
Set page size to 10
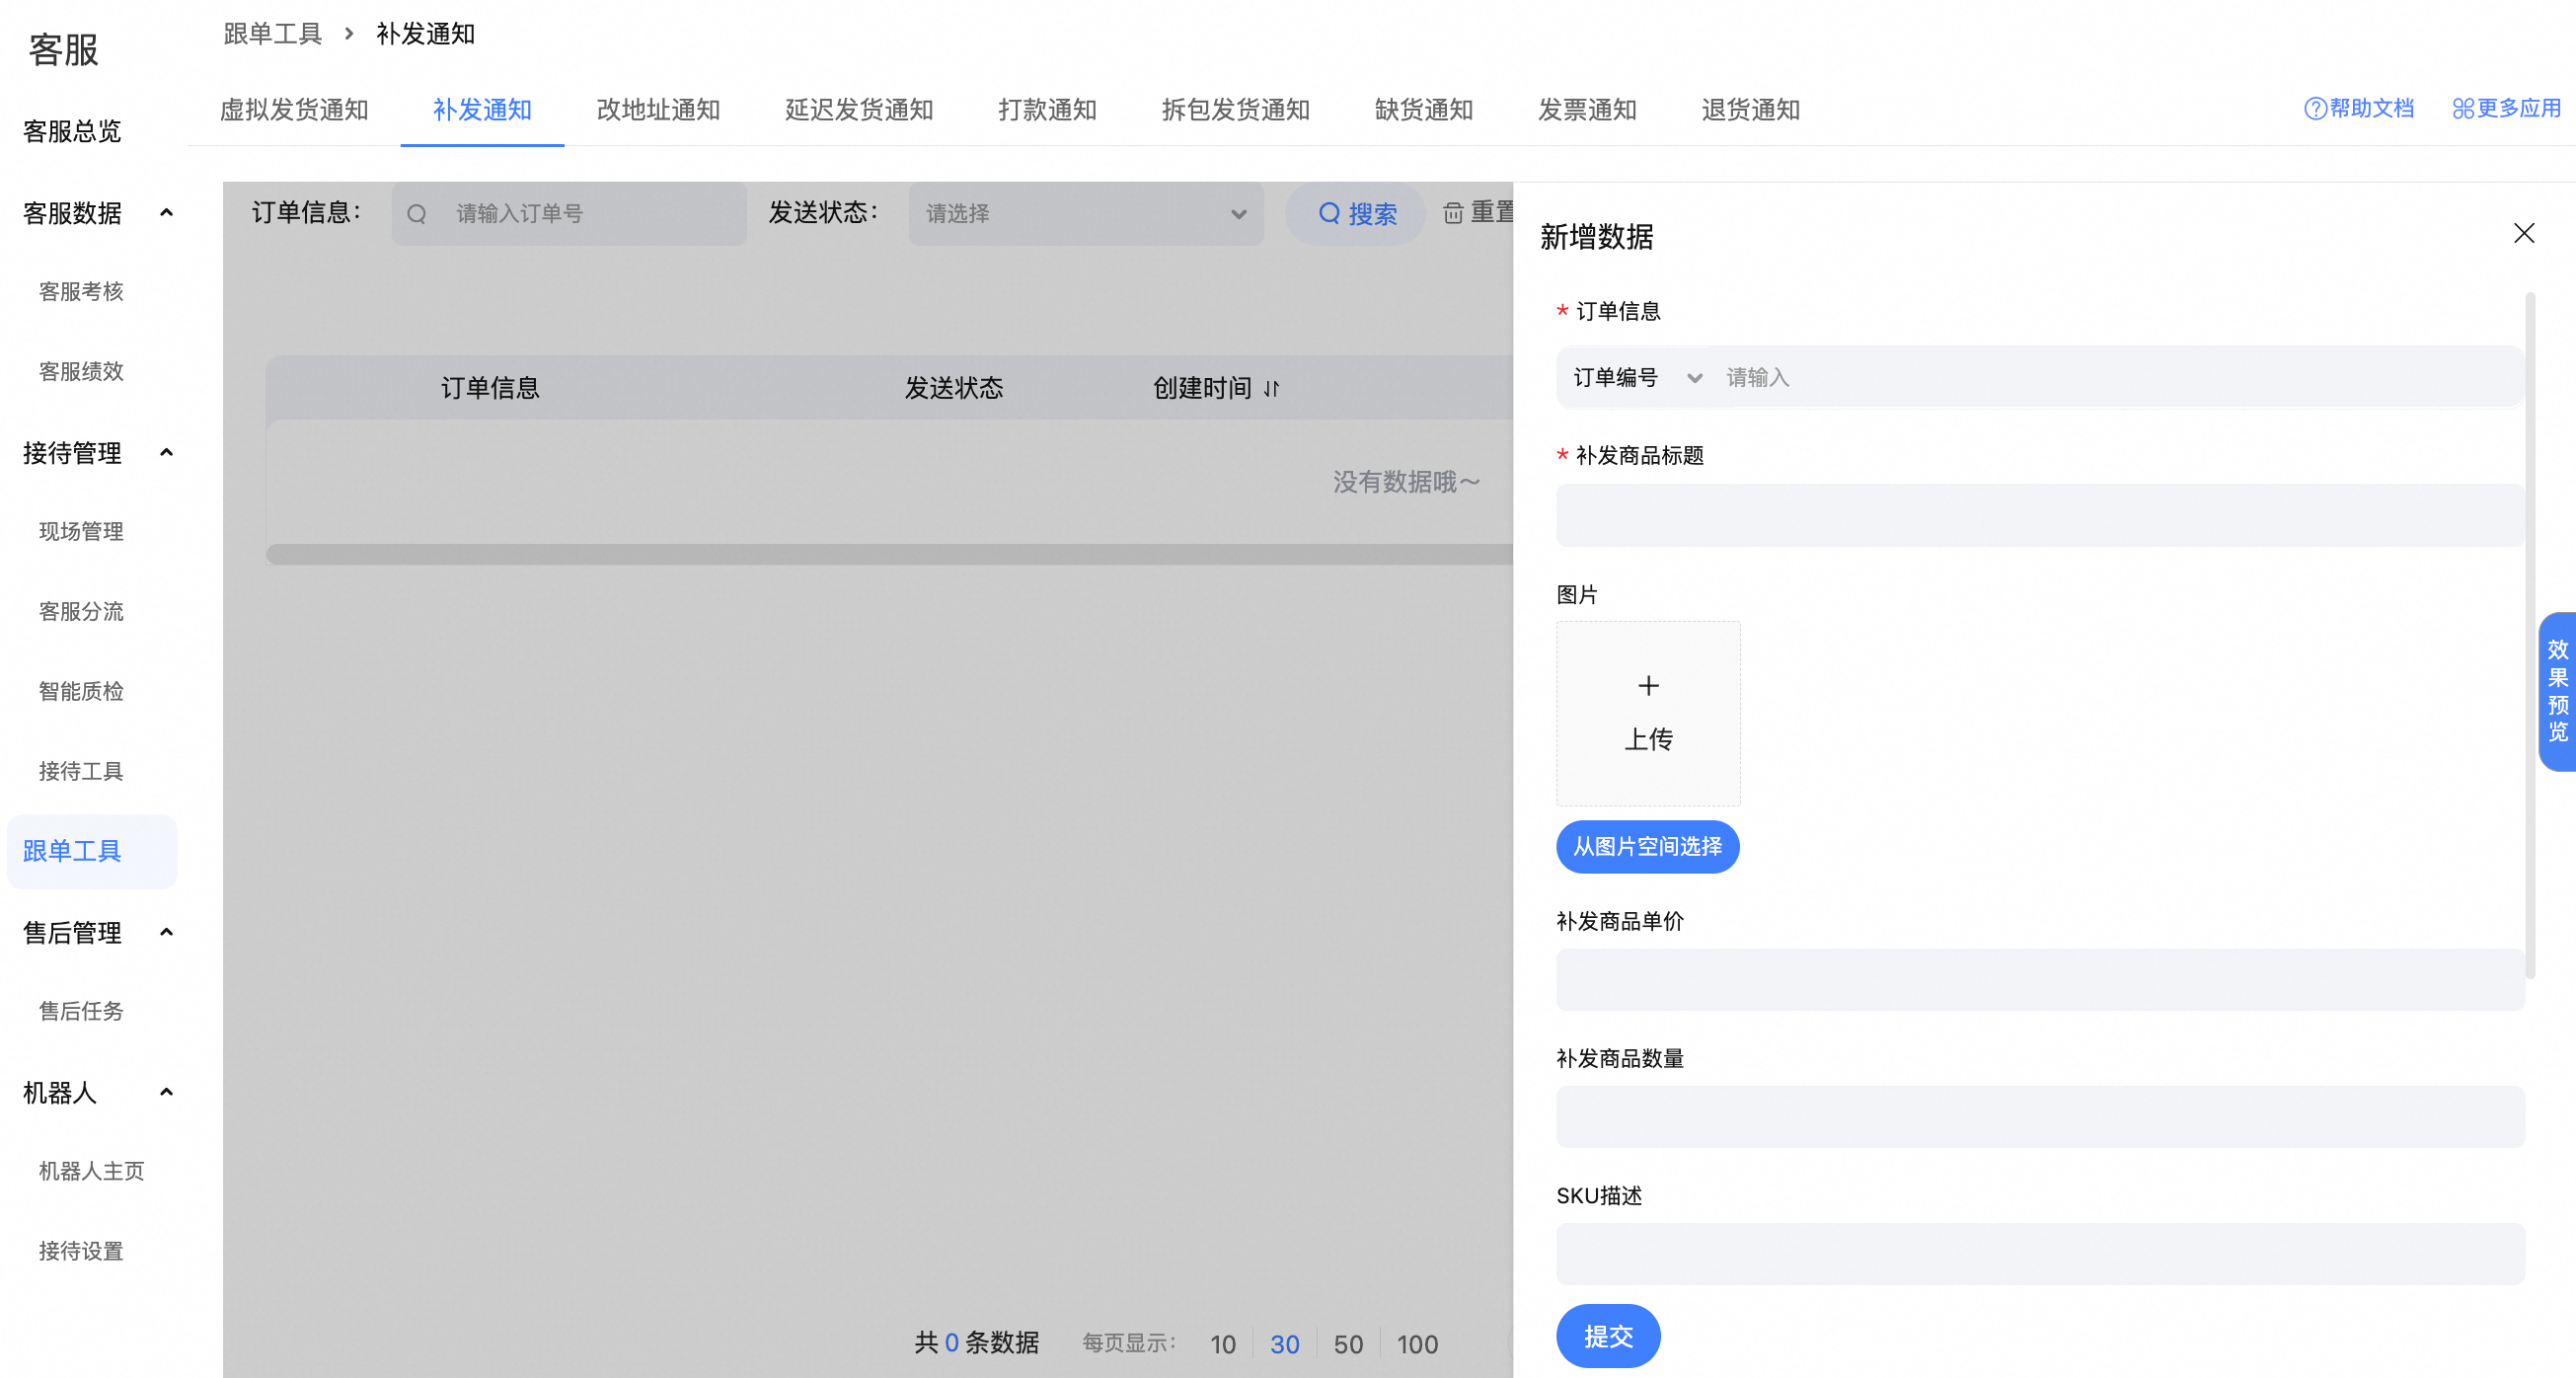(1223, 1344)
